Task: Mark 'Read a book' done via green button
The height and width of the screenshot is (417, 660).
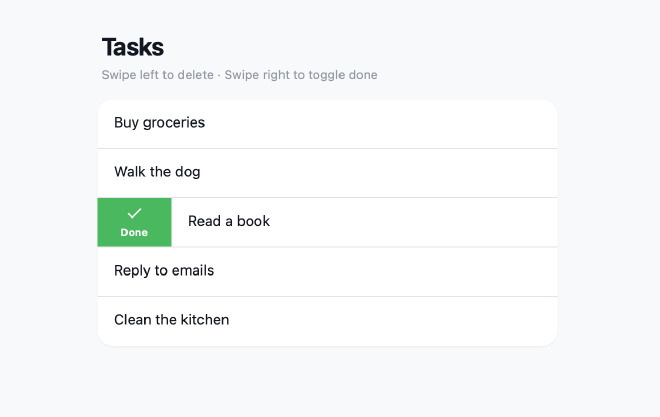Action: coord(134,222)
